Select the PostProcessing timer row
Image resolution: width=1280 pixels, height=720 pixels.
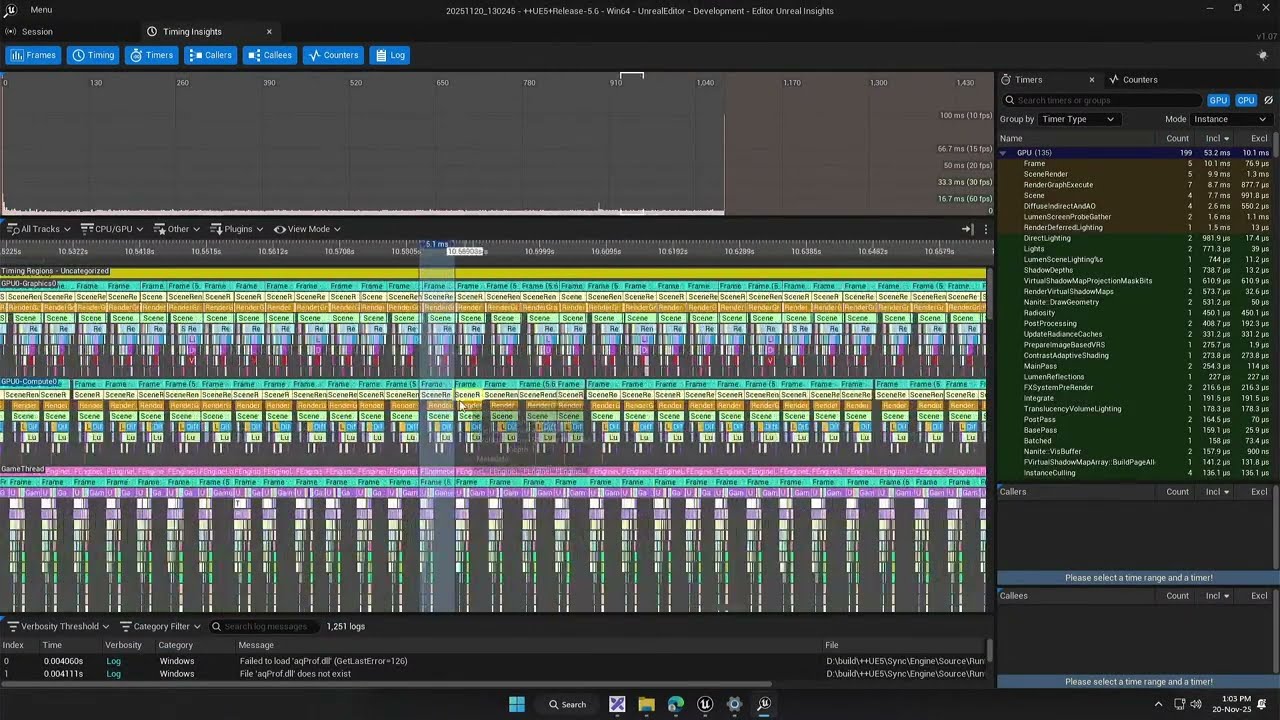[x=1134, y=323]
